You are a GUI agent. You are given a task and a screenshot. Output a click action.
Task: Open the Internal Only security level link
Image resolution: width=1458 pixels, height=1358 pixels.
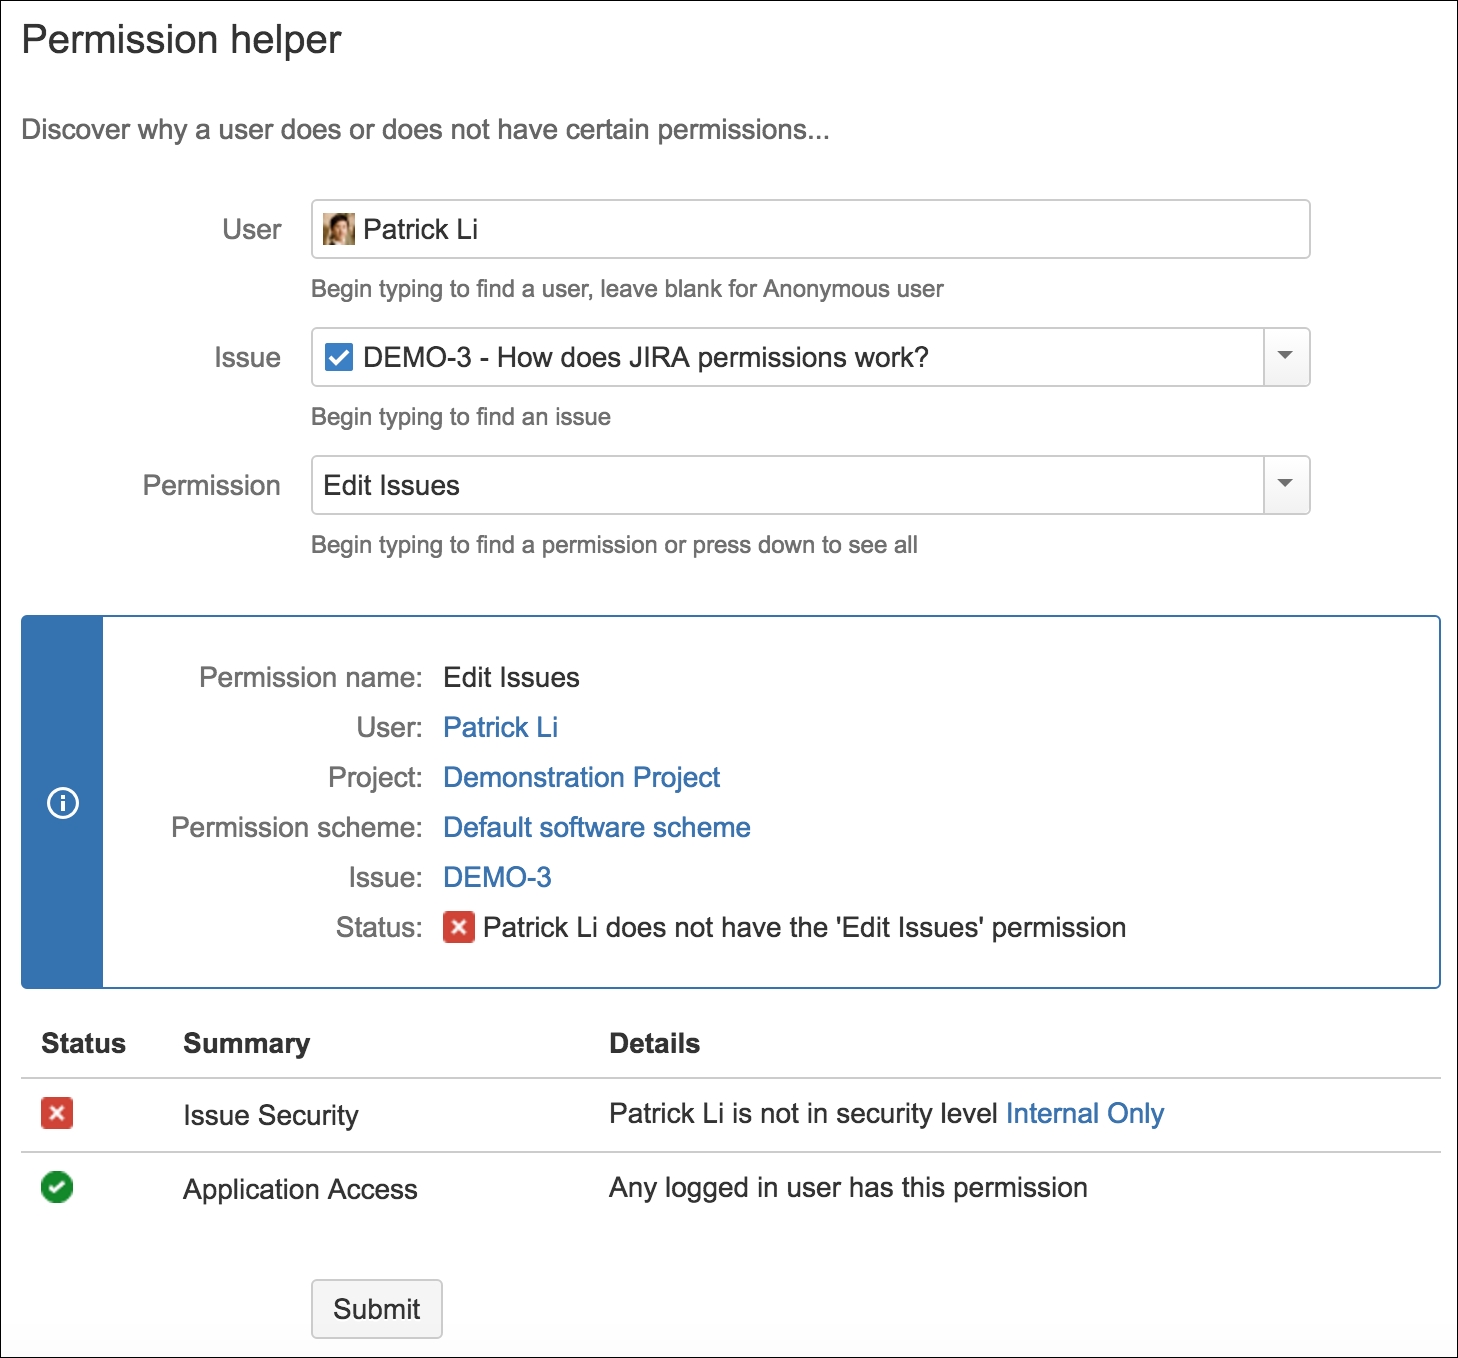click(1085, 1113)
